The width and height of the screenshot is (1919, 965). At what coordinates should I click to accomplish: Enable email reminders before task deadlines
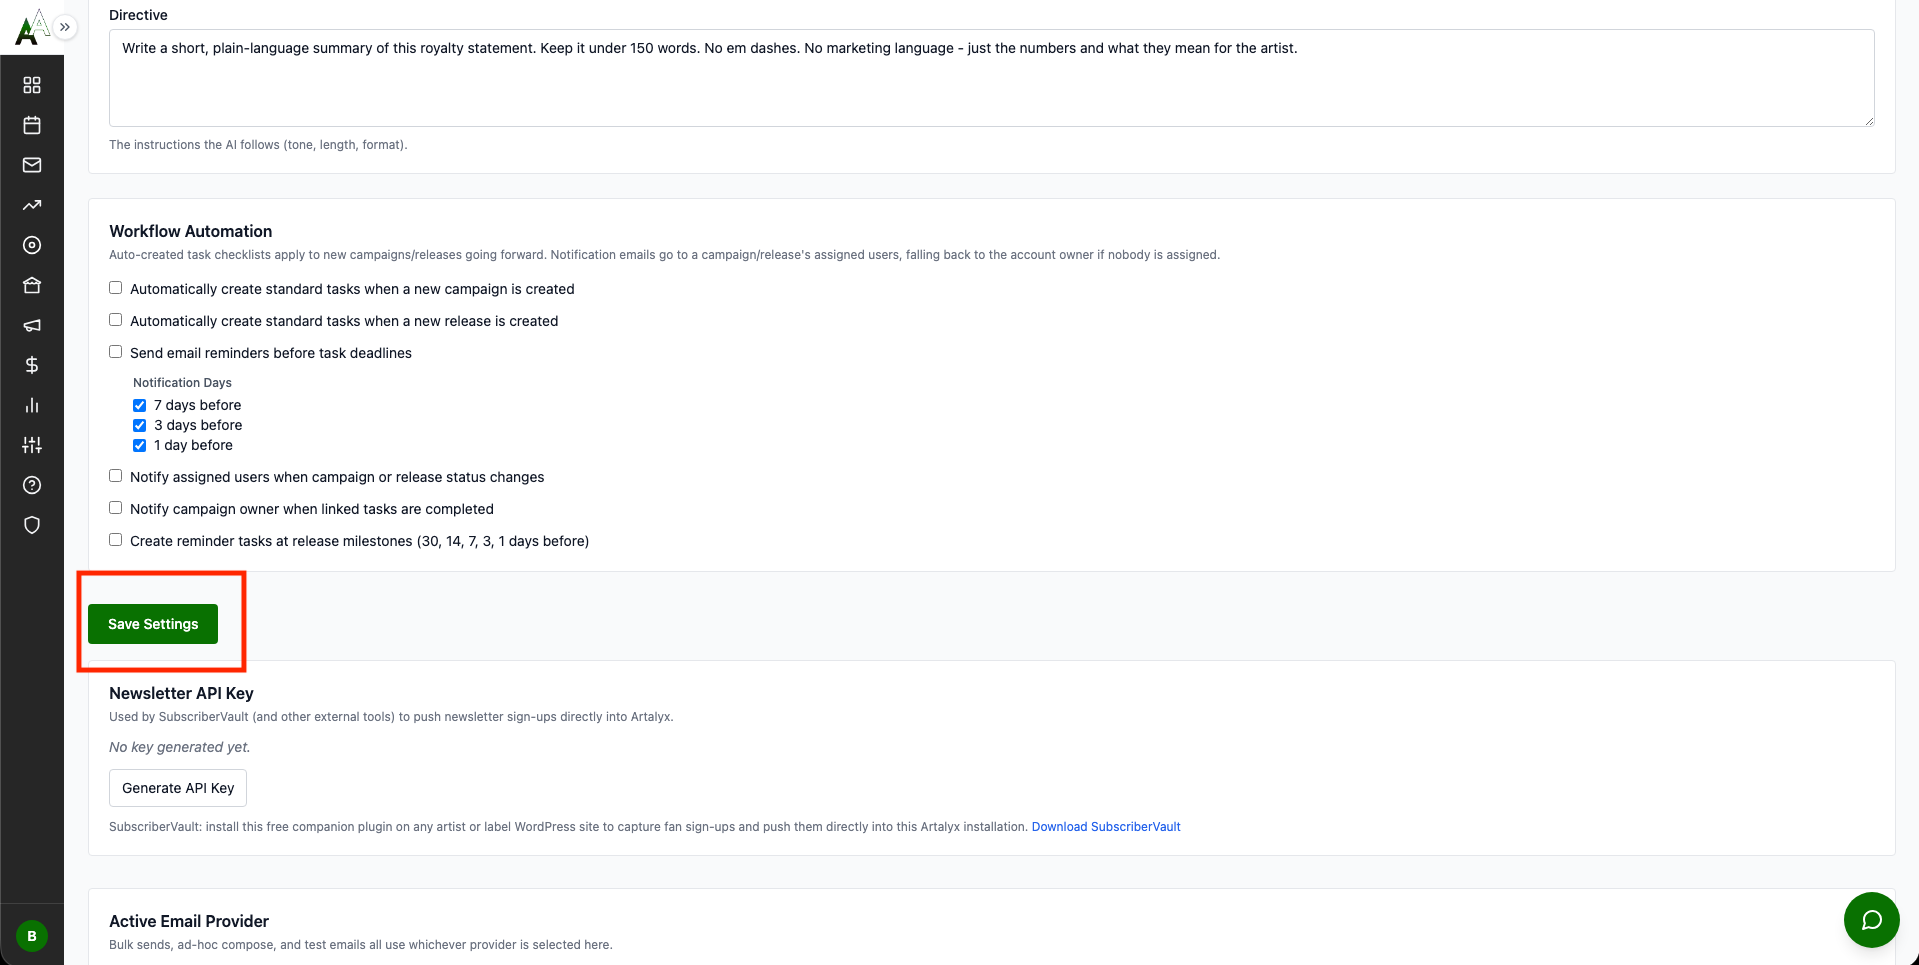(x=116, y=352)
